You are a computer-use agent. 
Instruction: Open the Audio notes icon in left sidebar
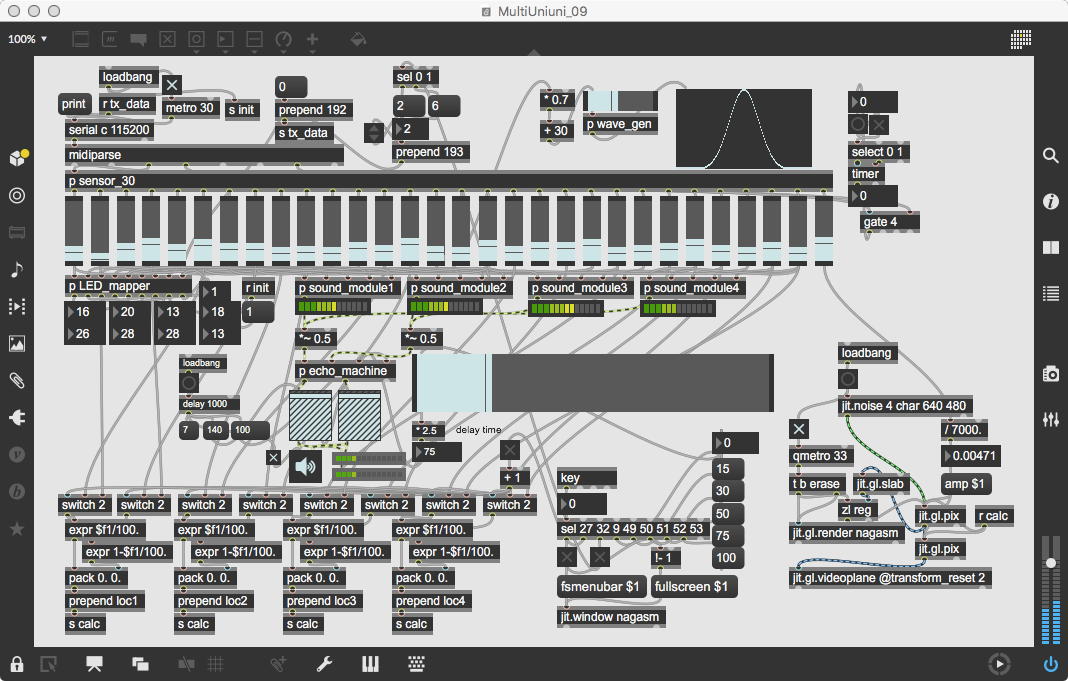point(17,270)
